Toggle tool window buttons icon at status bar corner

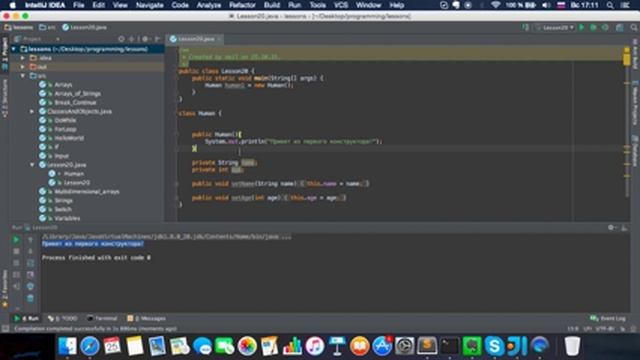pos(5,329)
